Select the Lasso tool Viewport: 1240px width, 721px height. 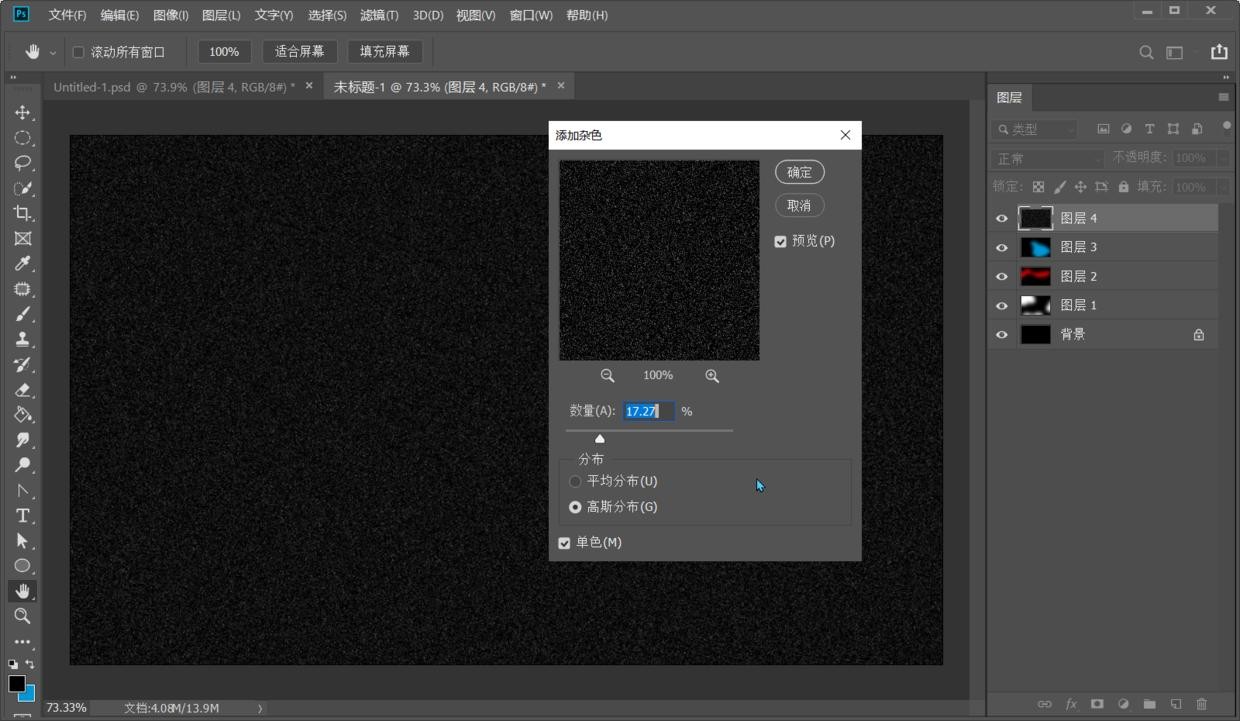pyautogui.click(x=22, y=163)
